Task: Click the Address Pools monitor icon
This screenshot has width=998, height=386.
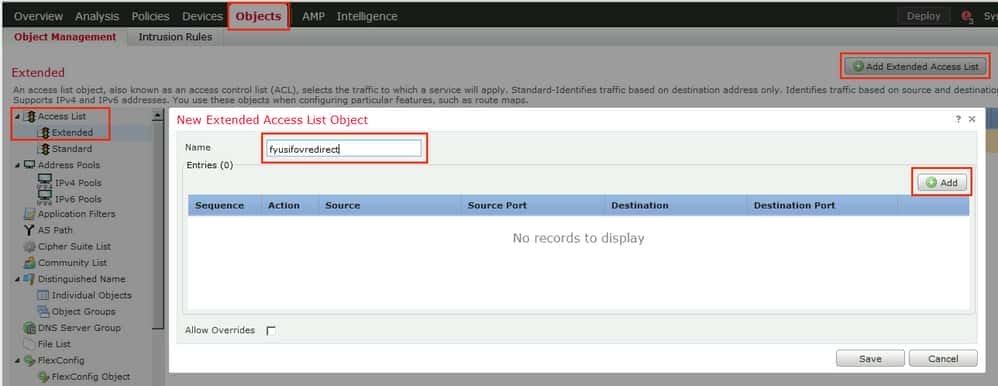Action: point(29,165)
